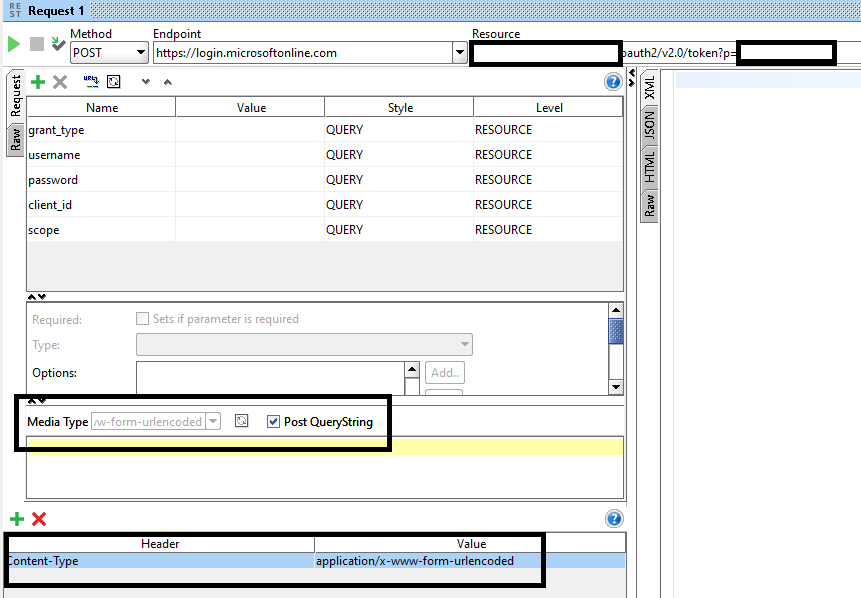Image resolution: width=861 pixels, height=598 pixels.
Task: Open help for the parameters table
Action: pyautogui.click(x=613, y=82)
